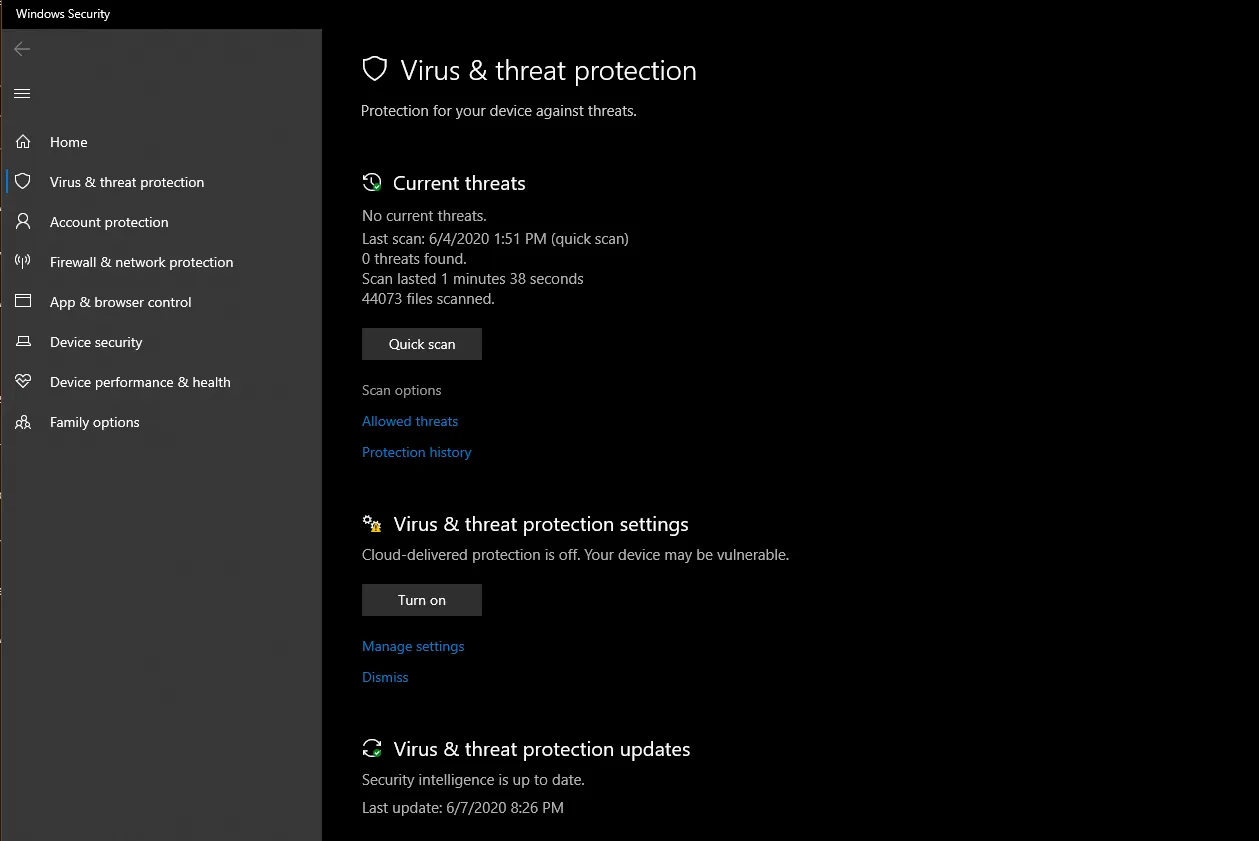Select Device performance & health
This screenshot has width=1259, height=841.
(x=140, y=382)
